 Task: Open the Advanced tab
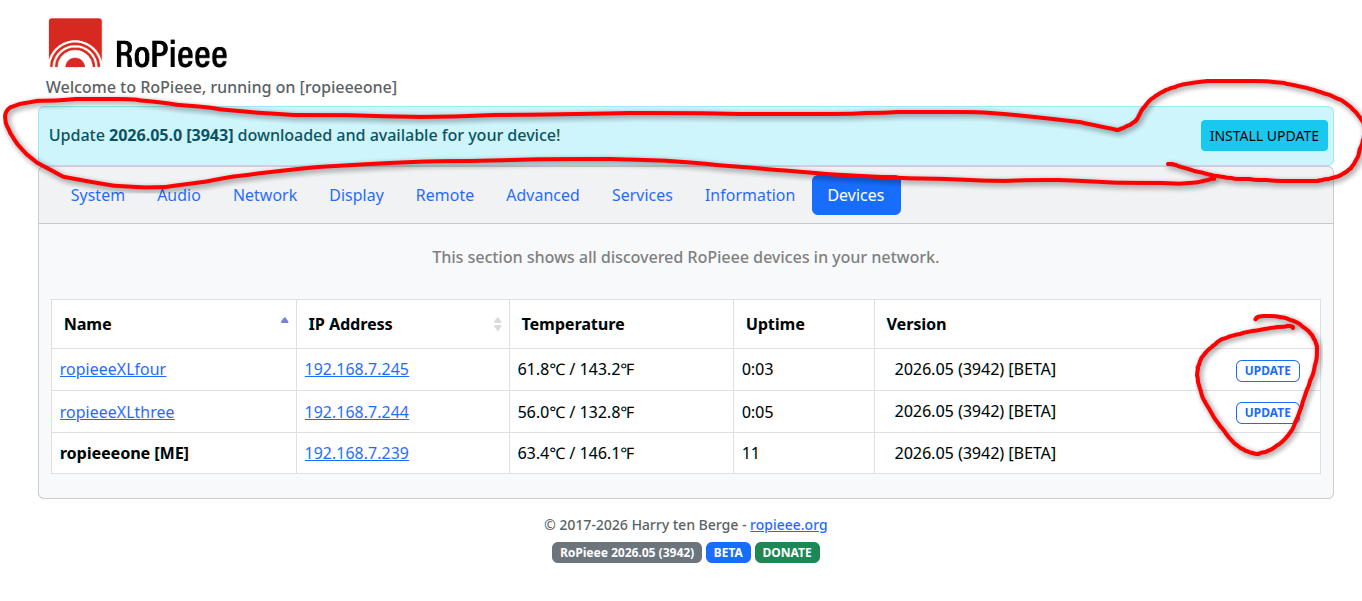click(543, 195)
